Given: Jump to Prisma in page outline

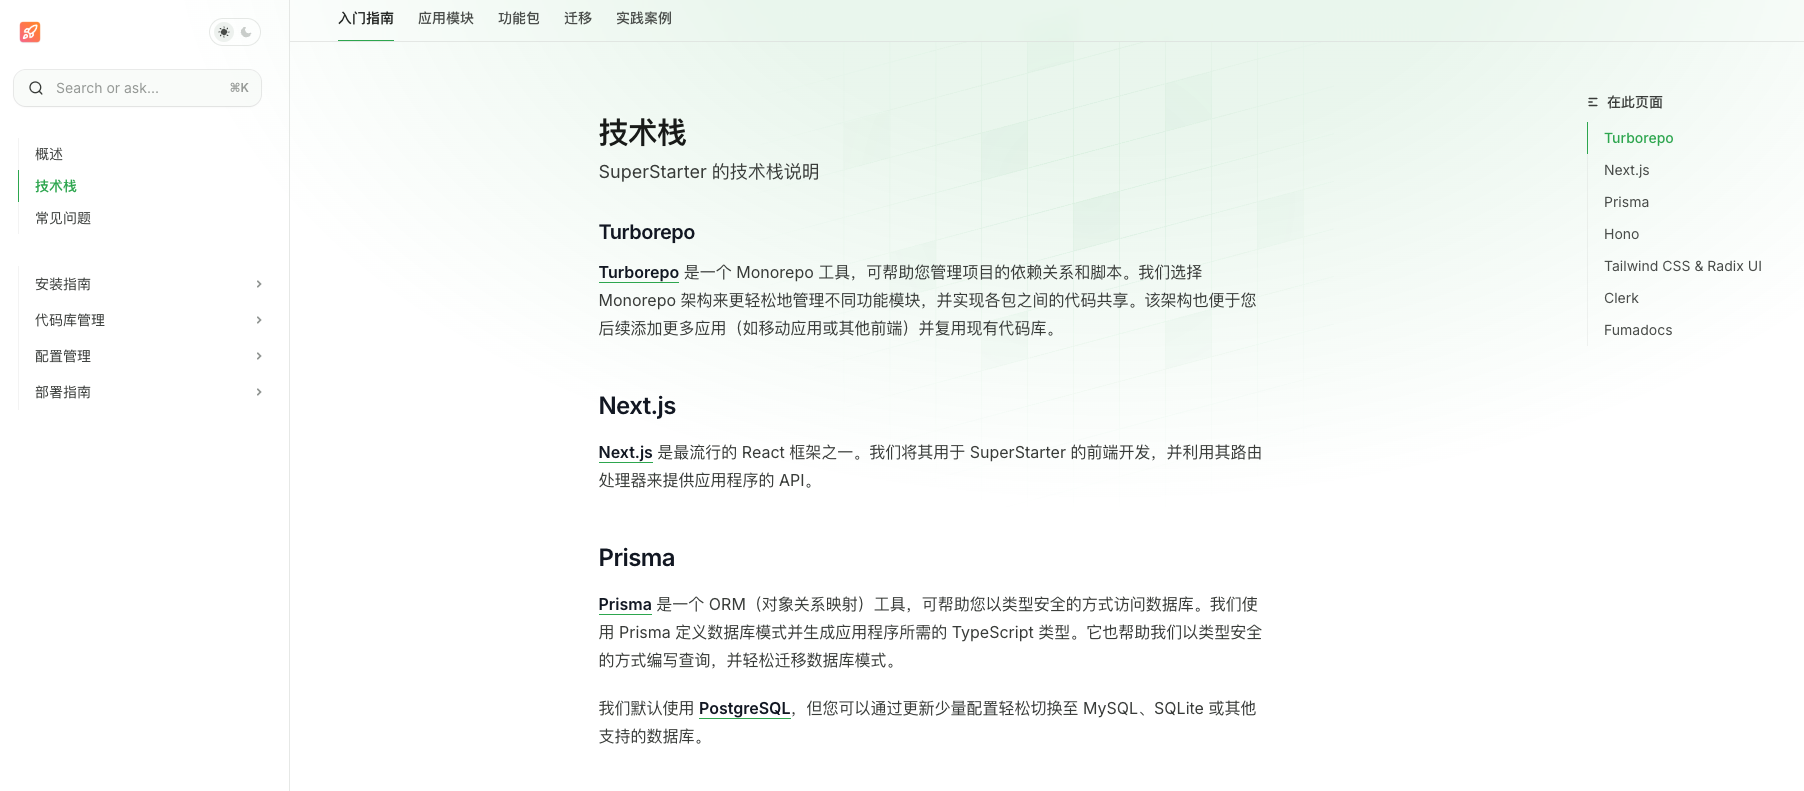Looking at the screenshot, I should point(1627,202).
